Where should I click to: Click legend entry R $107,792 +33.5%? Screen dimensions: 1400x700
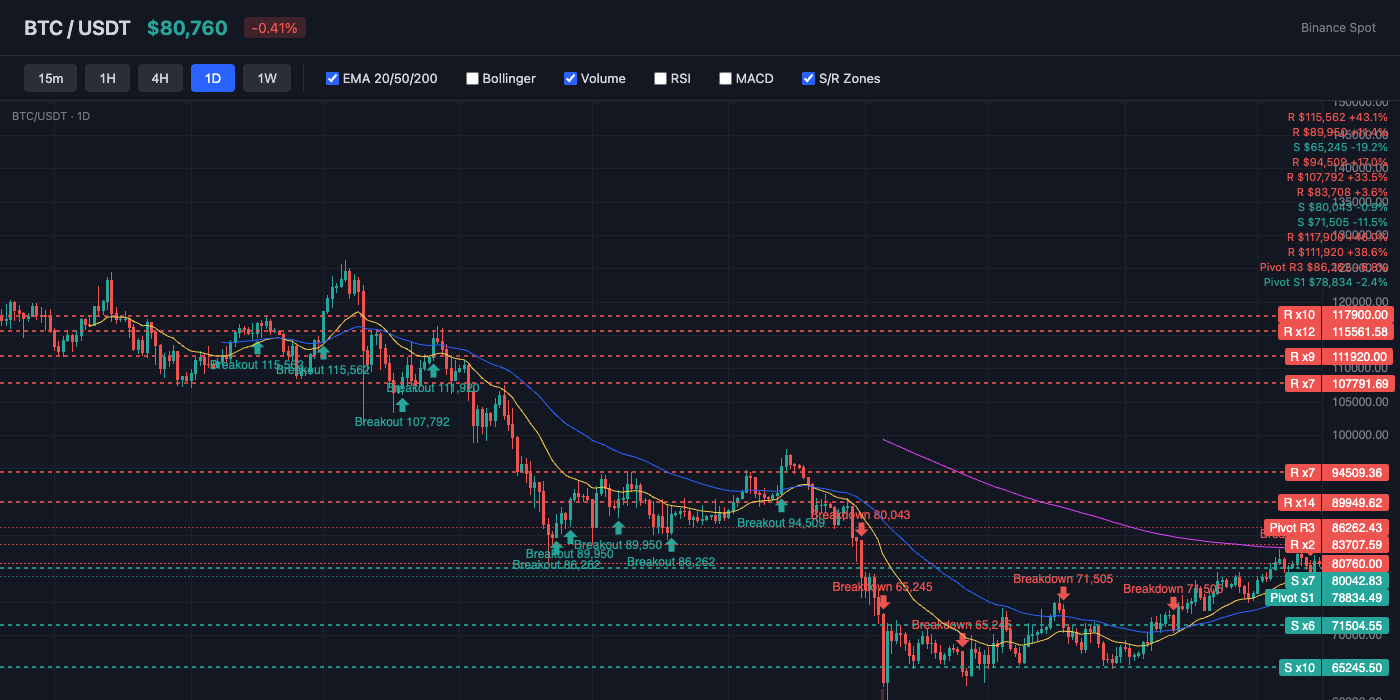pos(1337,177)
